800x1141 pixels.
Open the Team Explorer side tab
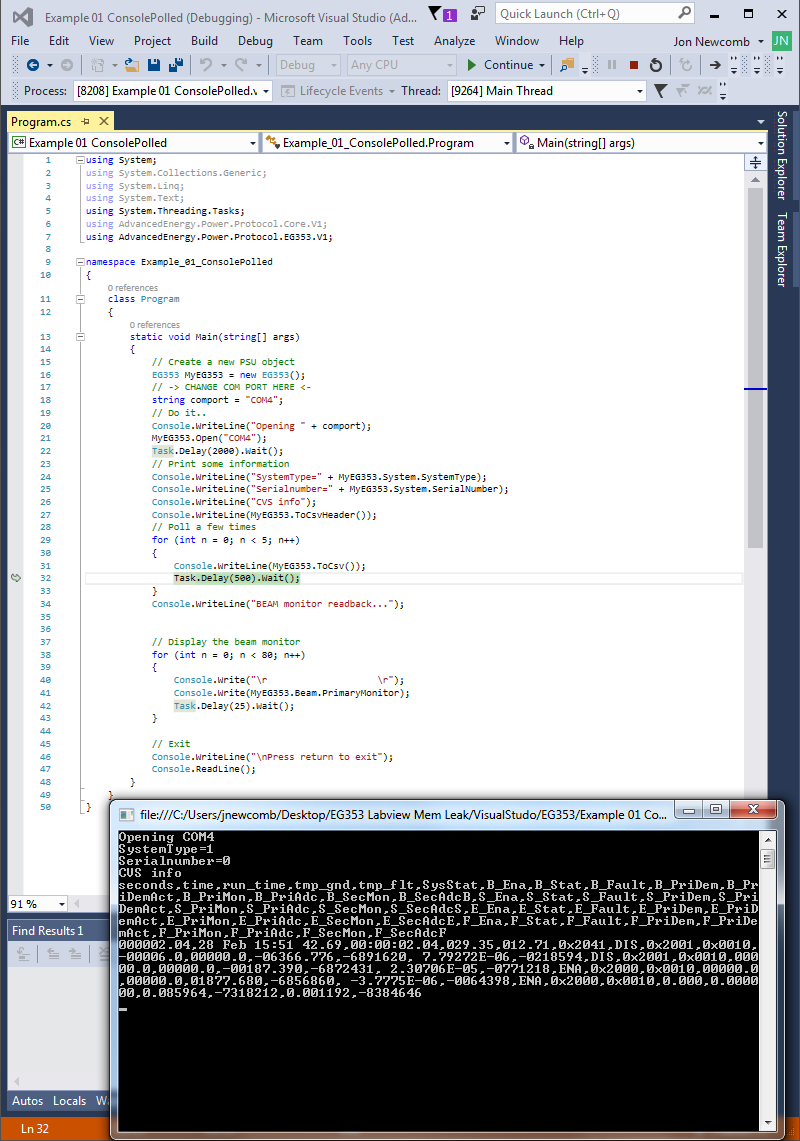782,250
